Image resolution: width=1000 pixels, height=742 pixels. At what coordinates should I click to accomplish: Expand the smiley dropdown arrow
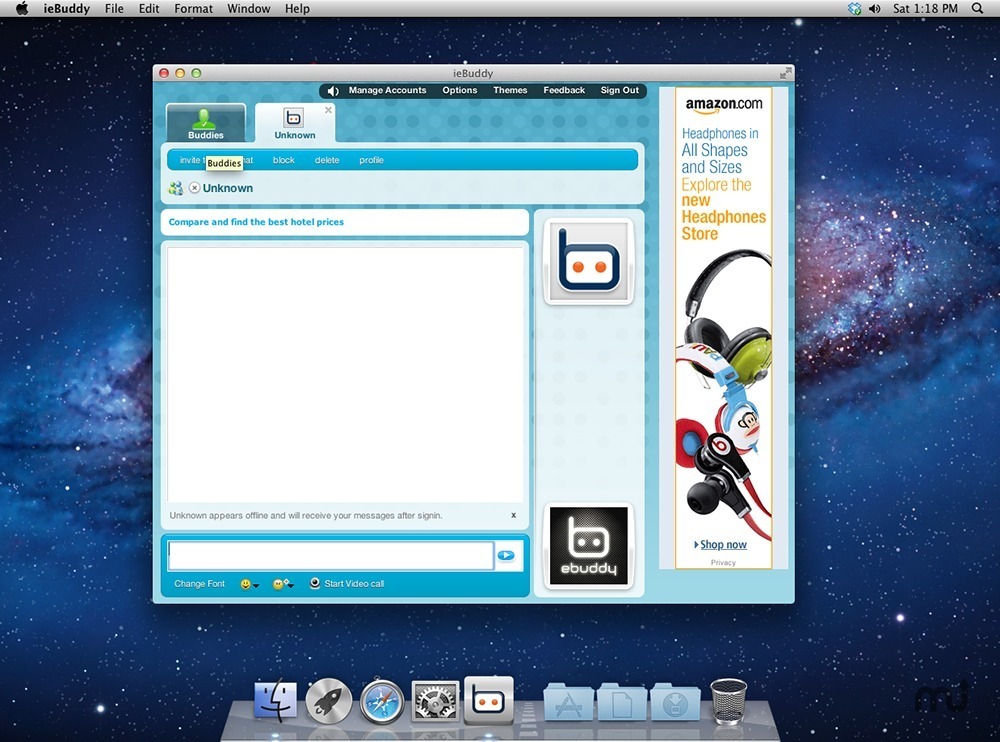click(x=257, y=585)
